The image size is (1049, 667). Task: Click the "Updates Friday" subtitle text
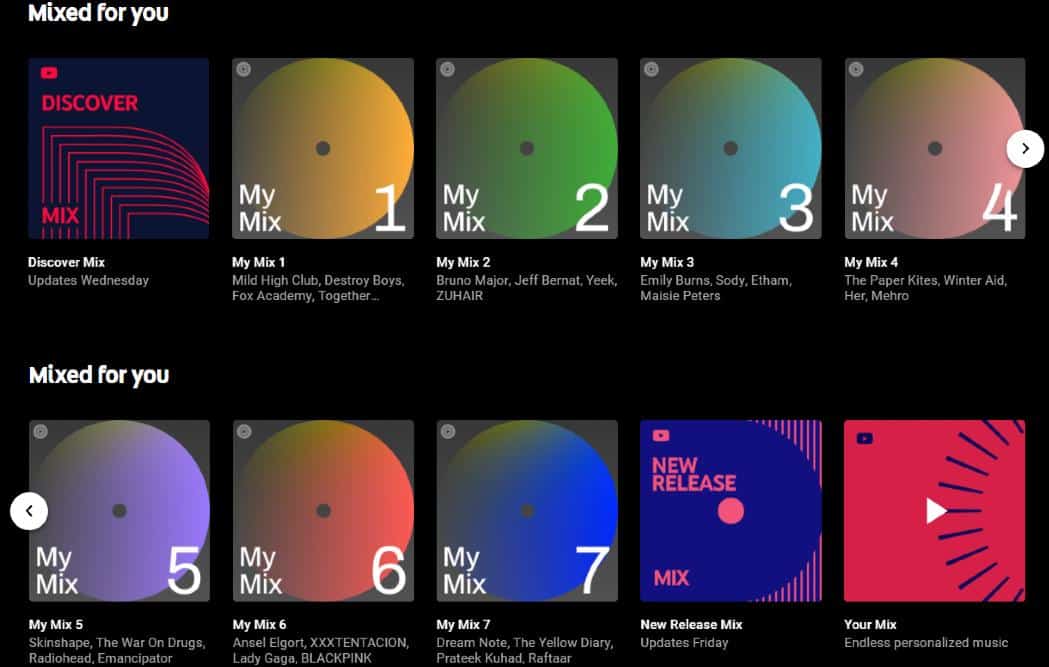pos(684,643)
